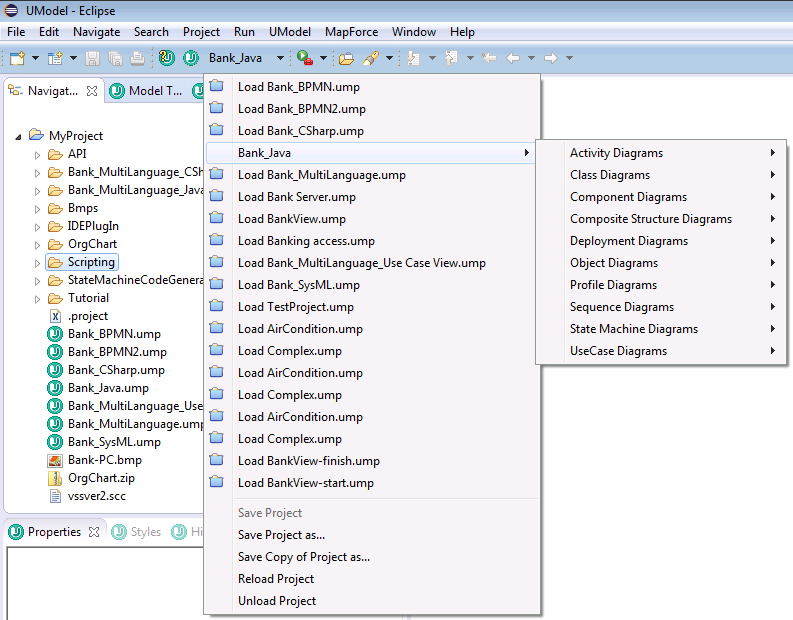Open the UModel menu in menu bar
Viewport: 793px width, 620px height.
tap(290, 32)
